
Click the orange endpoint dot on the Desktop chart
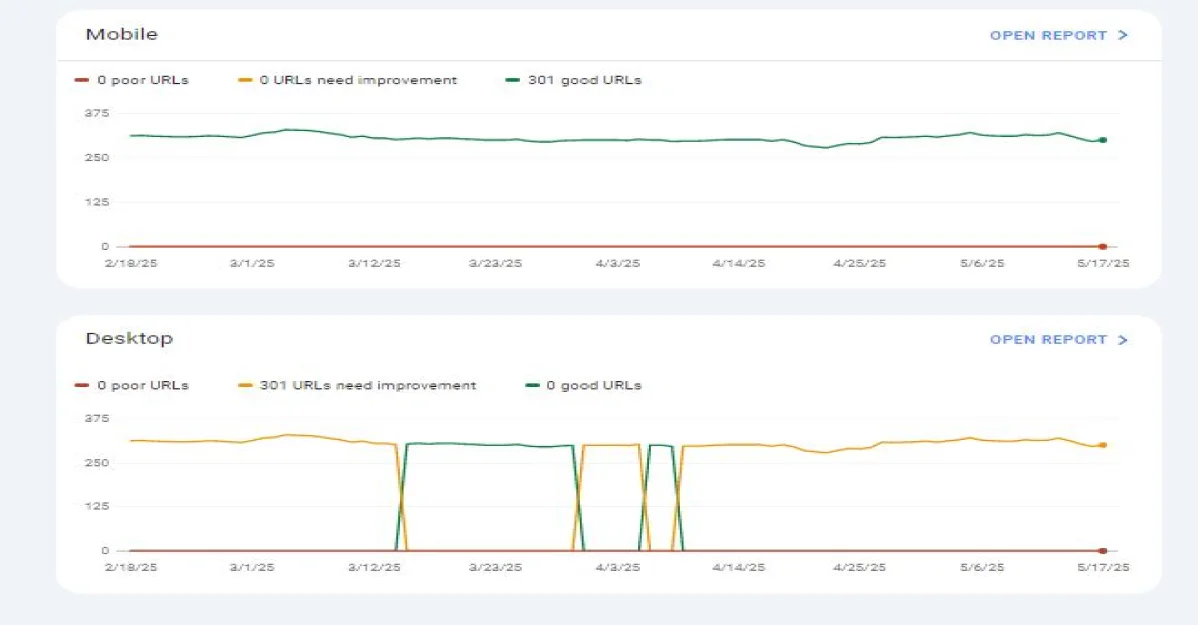[1102, 445]
